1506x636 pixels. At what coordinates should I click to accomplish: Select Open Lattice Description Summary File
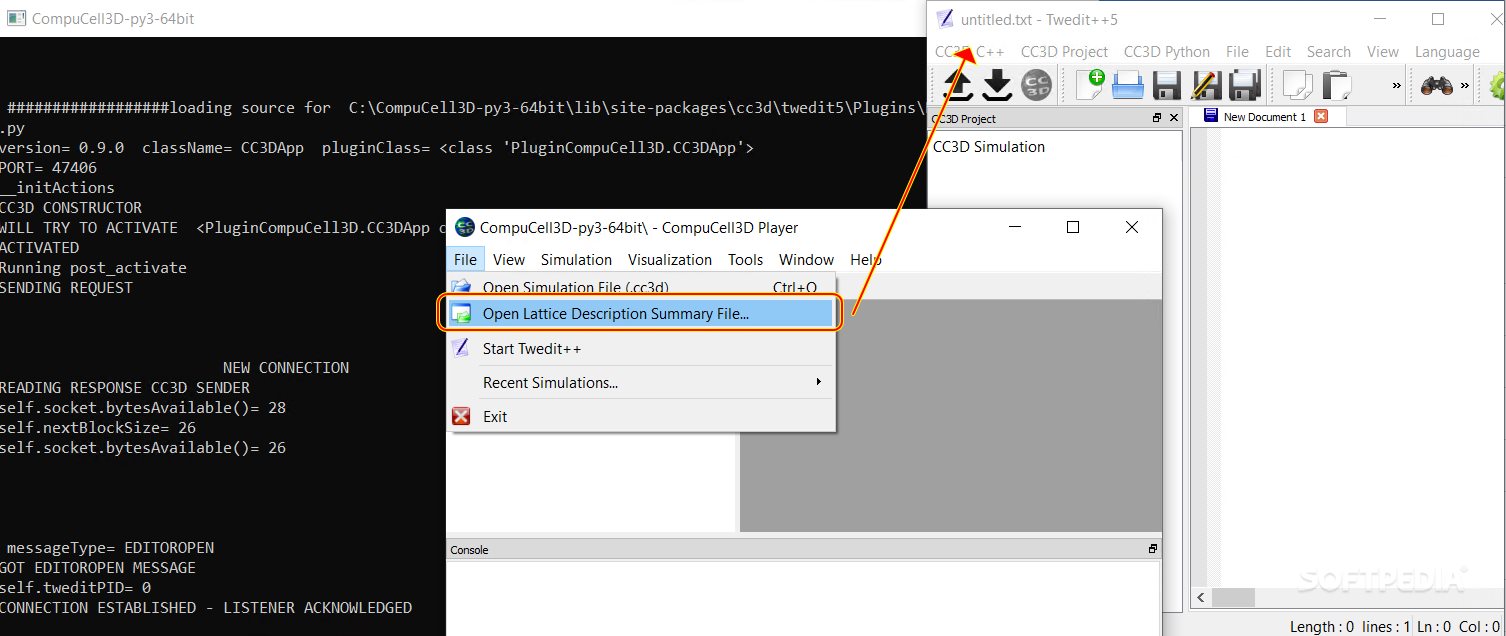[x=641, y=314]
